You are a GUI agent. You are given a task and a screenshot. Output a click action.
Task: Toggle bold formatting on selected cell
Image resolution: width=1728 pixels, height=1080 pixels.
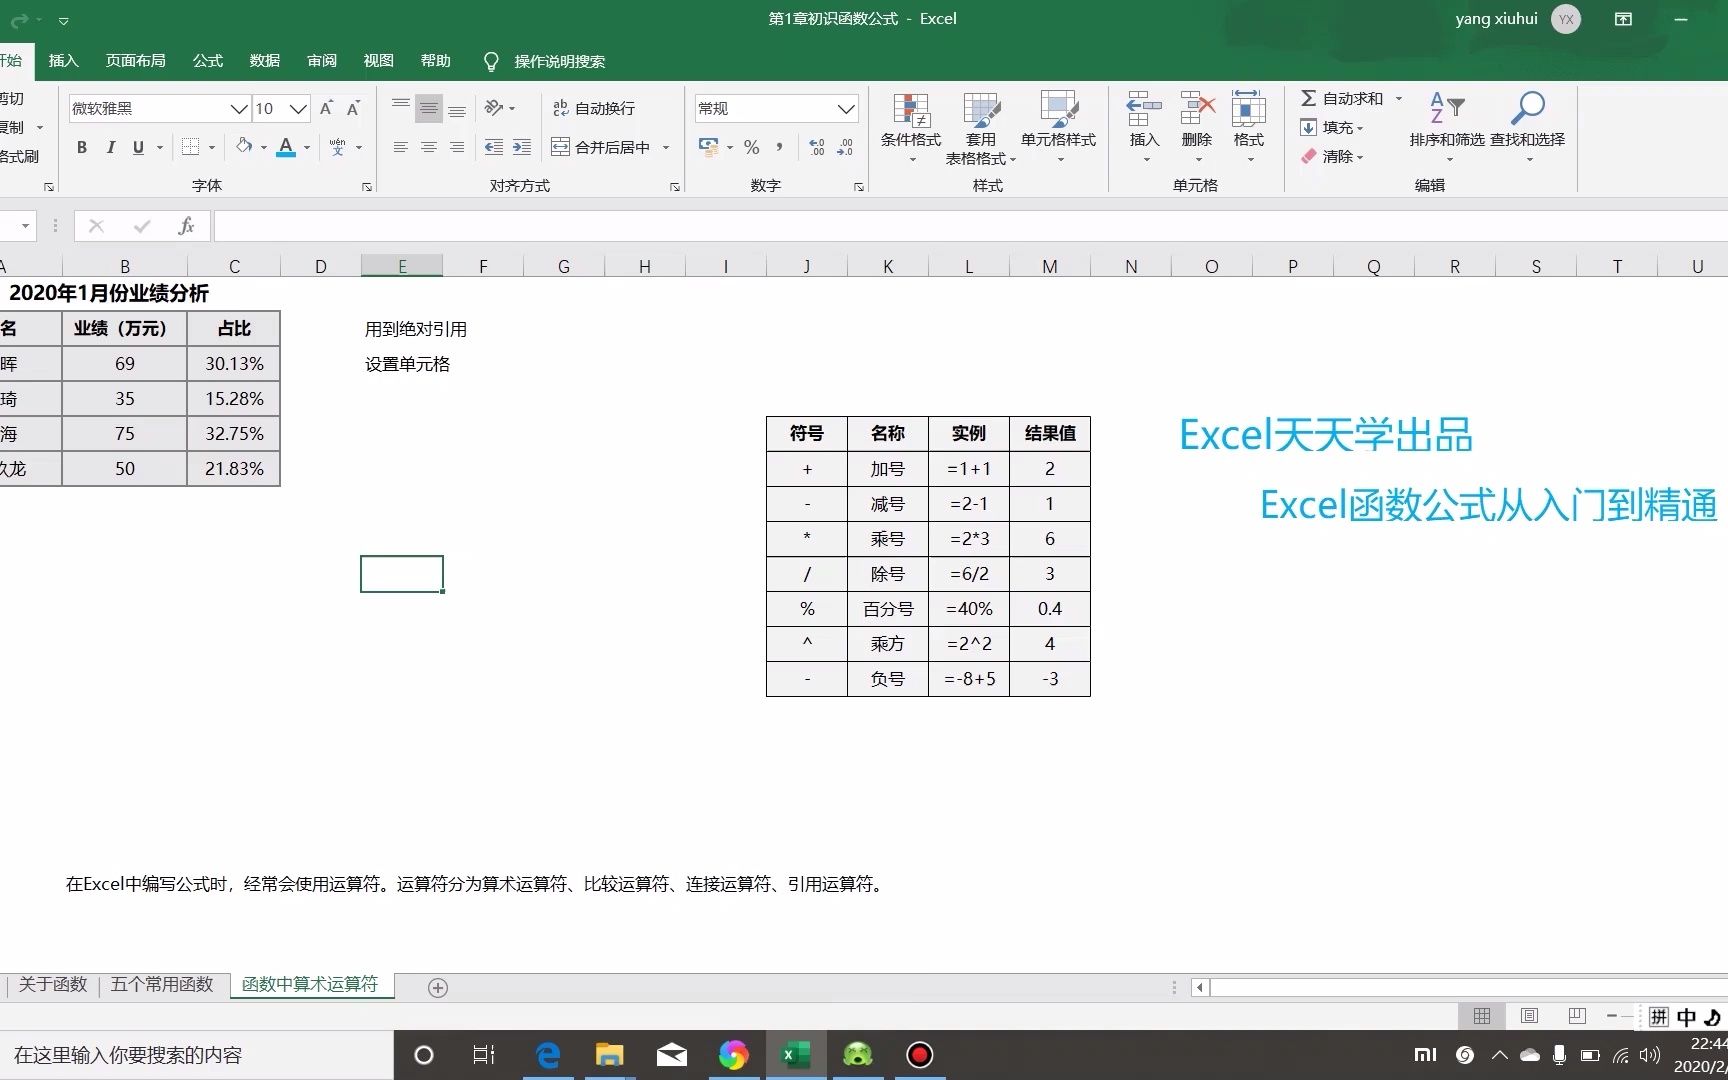82,147
